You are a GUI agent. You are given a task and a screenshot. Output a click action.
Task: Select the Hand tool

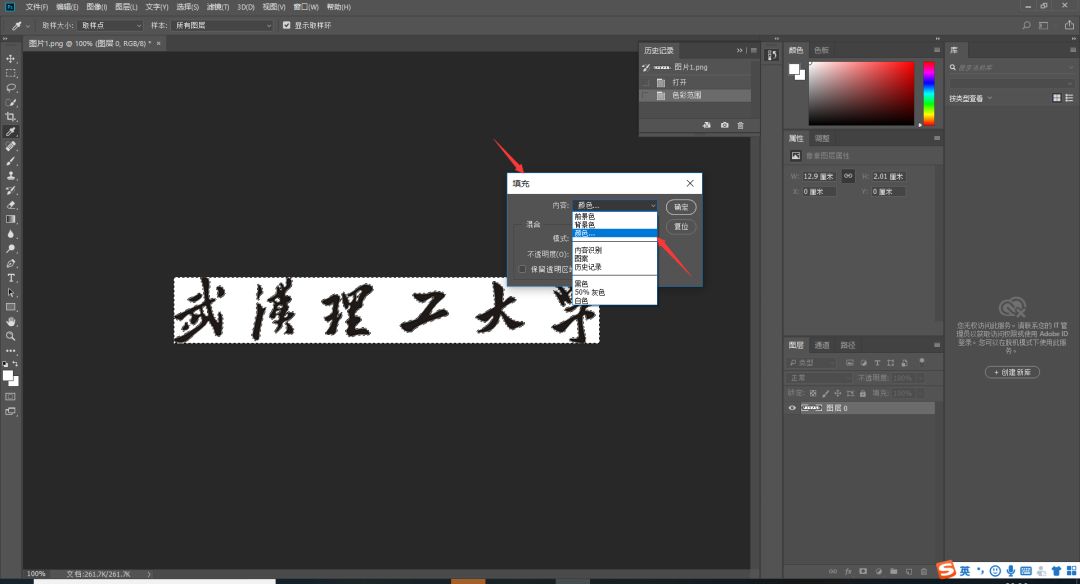pyautogui.click(x=10, y=322)
